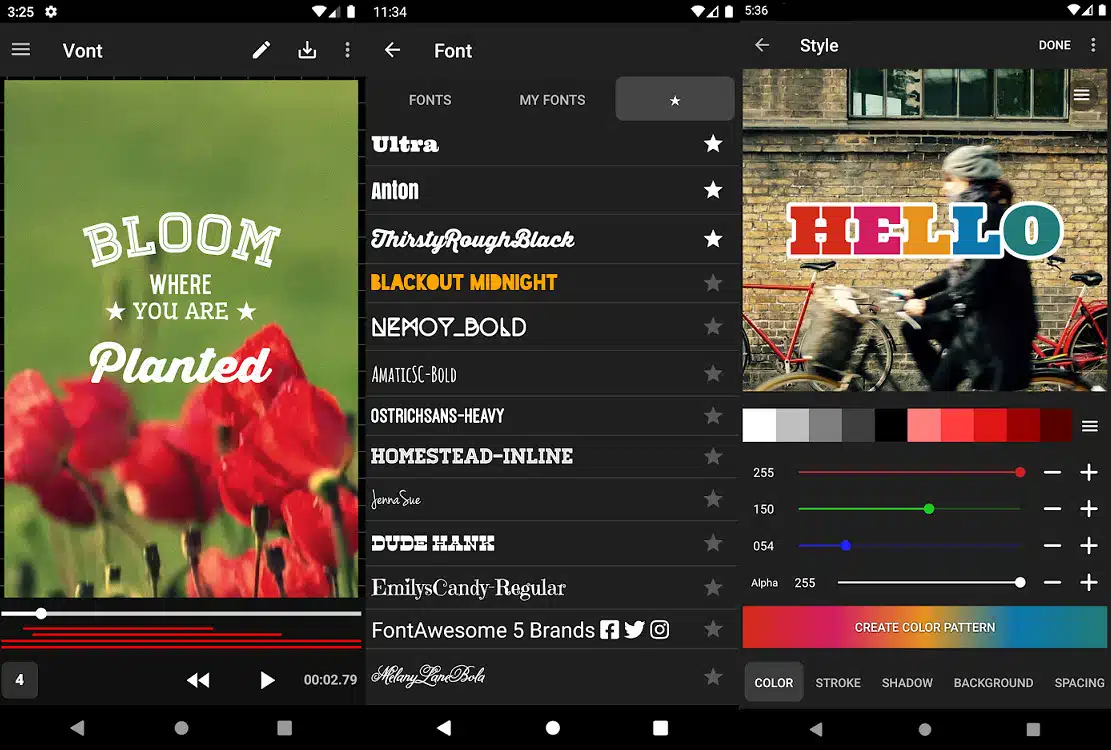This screenshot has height=750, width=1111.
Task: Decrease the Alpha value with minus
Action: pos(1052,583)
